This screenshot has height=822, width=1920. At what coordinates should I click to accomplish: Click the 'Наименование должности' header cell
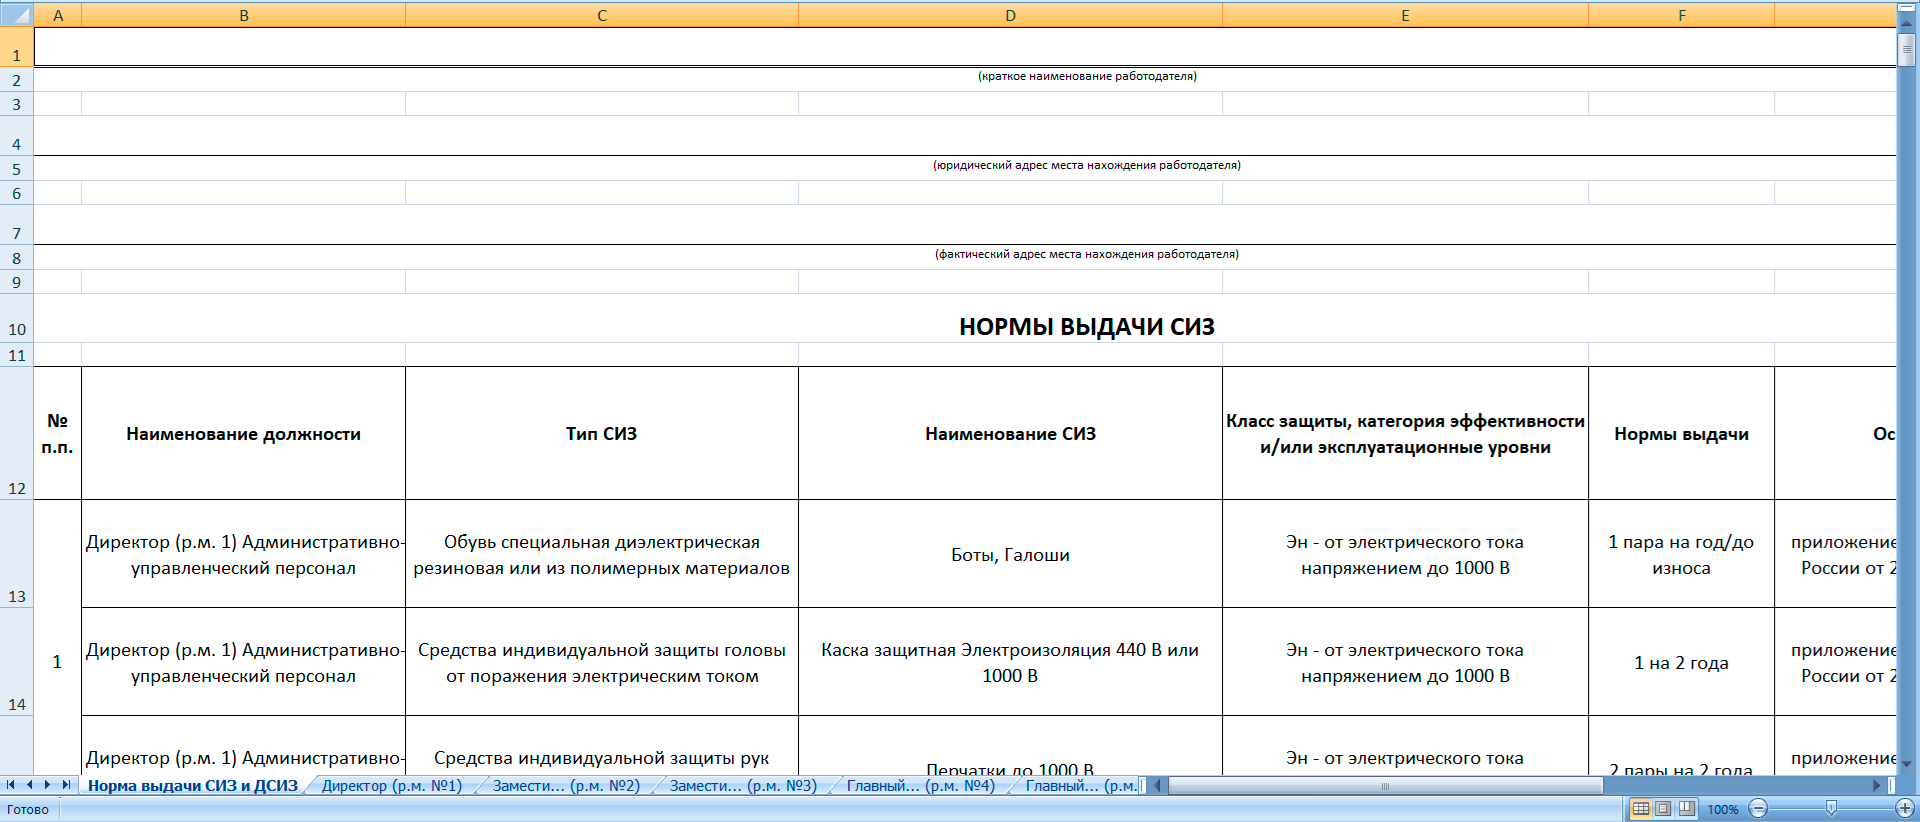pos(243,433)
